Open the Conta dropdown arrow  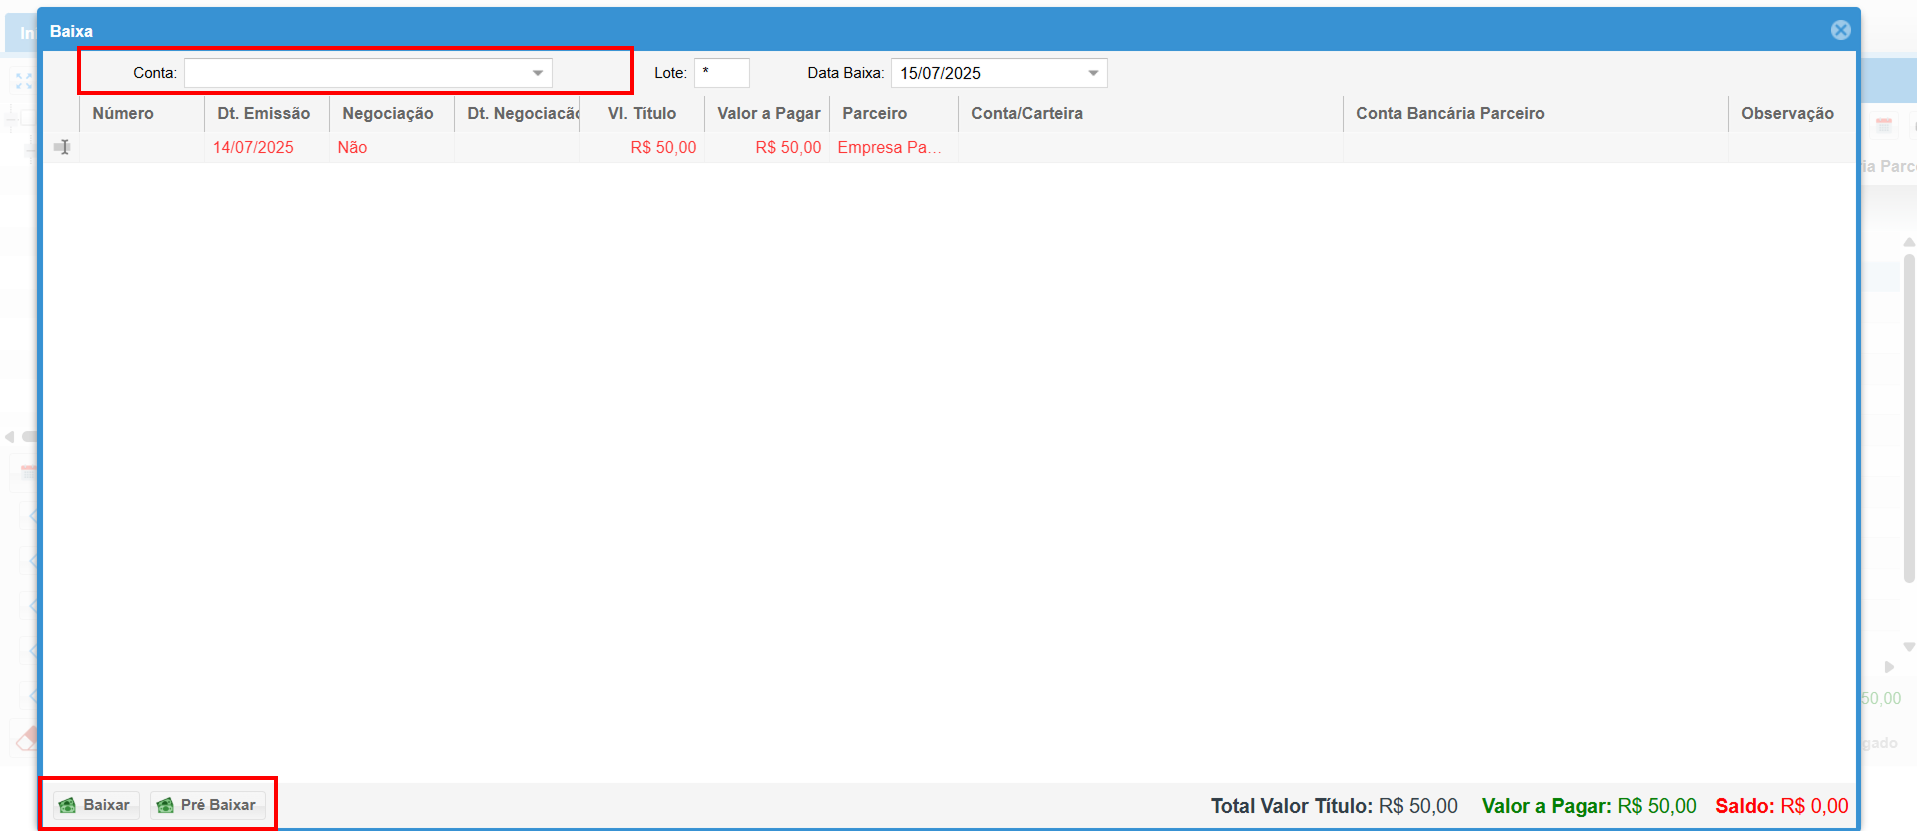click(x=538, y=73)
